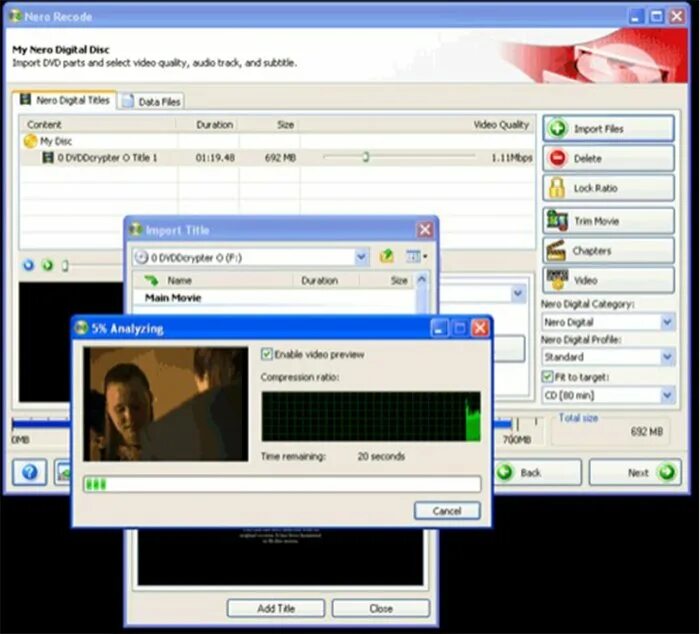The width and height of the screenshot is (700, 634).
Task: Click the preview position slider handle
Action: [65, 266]
